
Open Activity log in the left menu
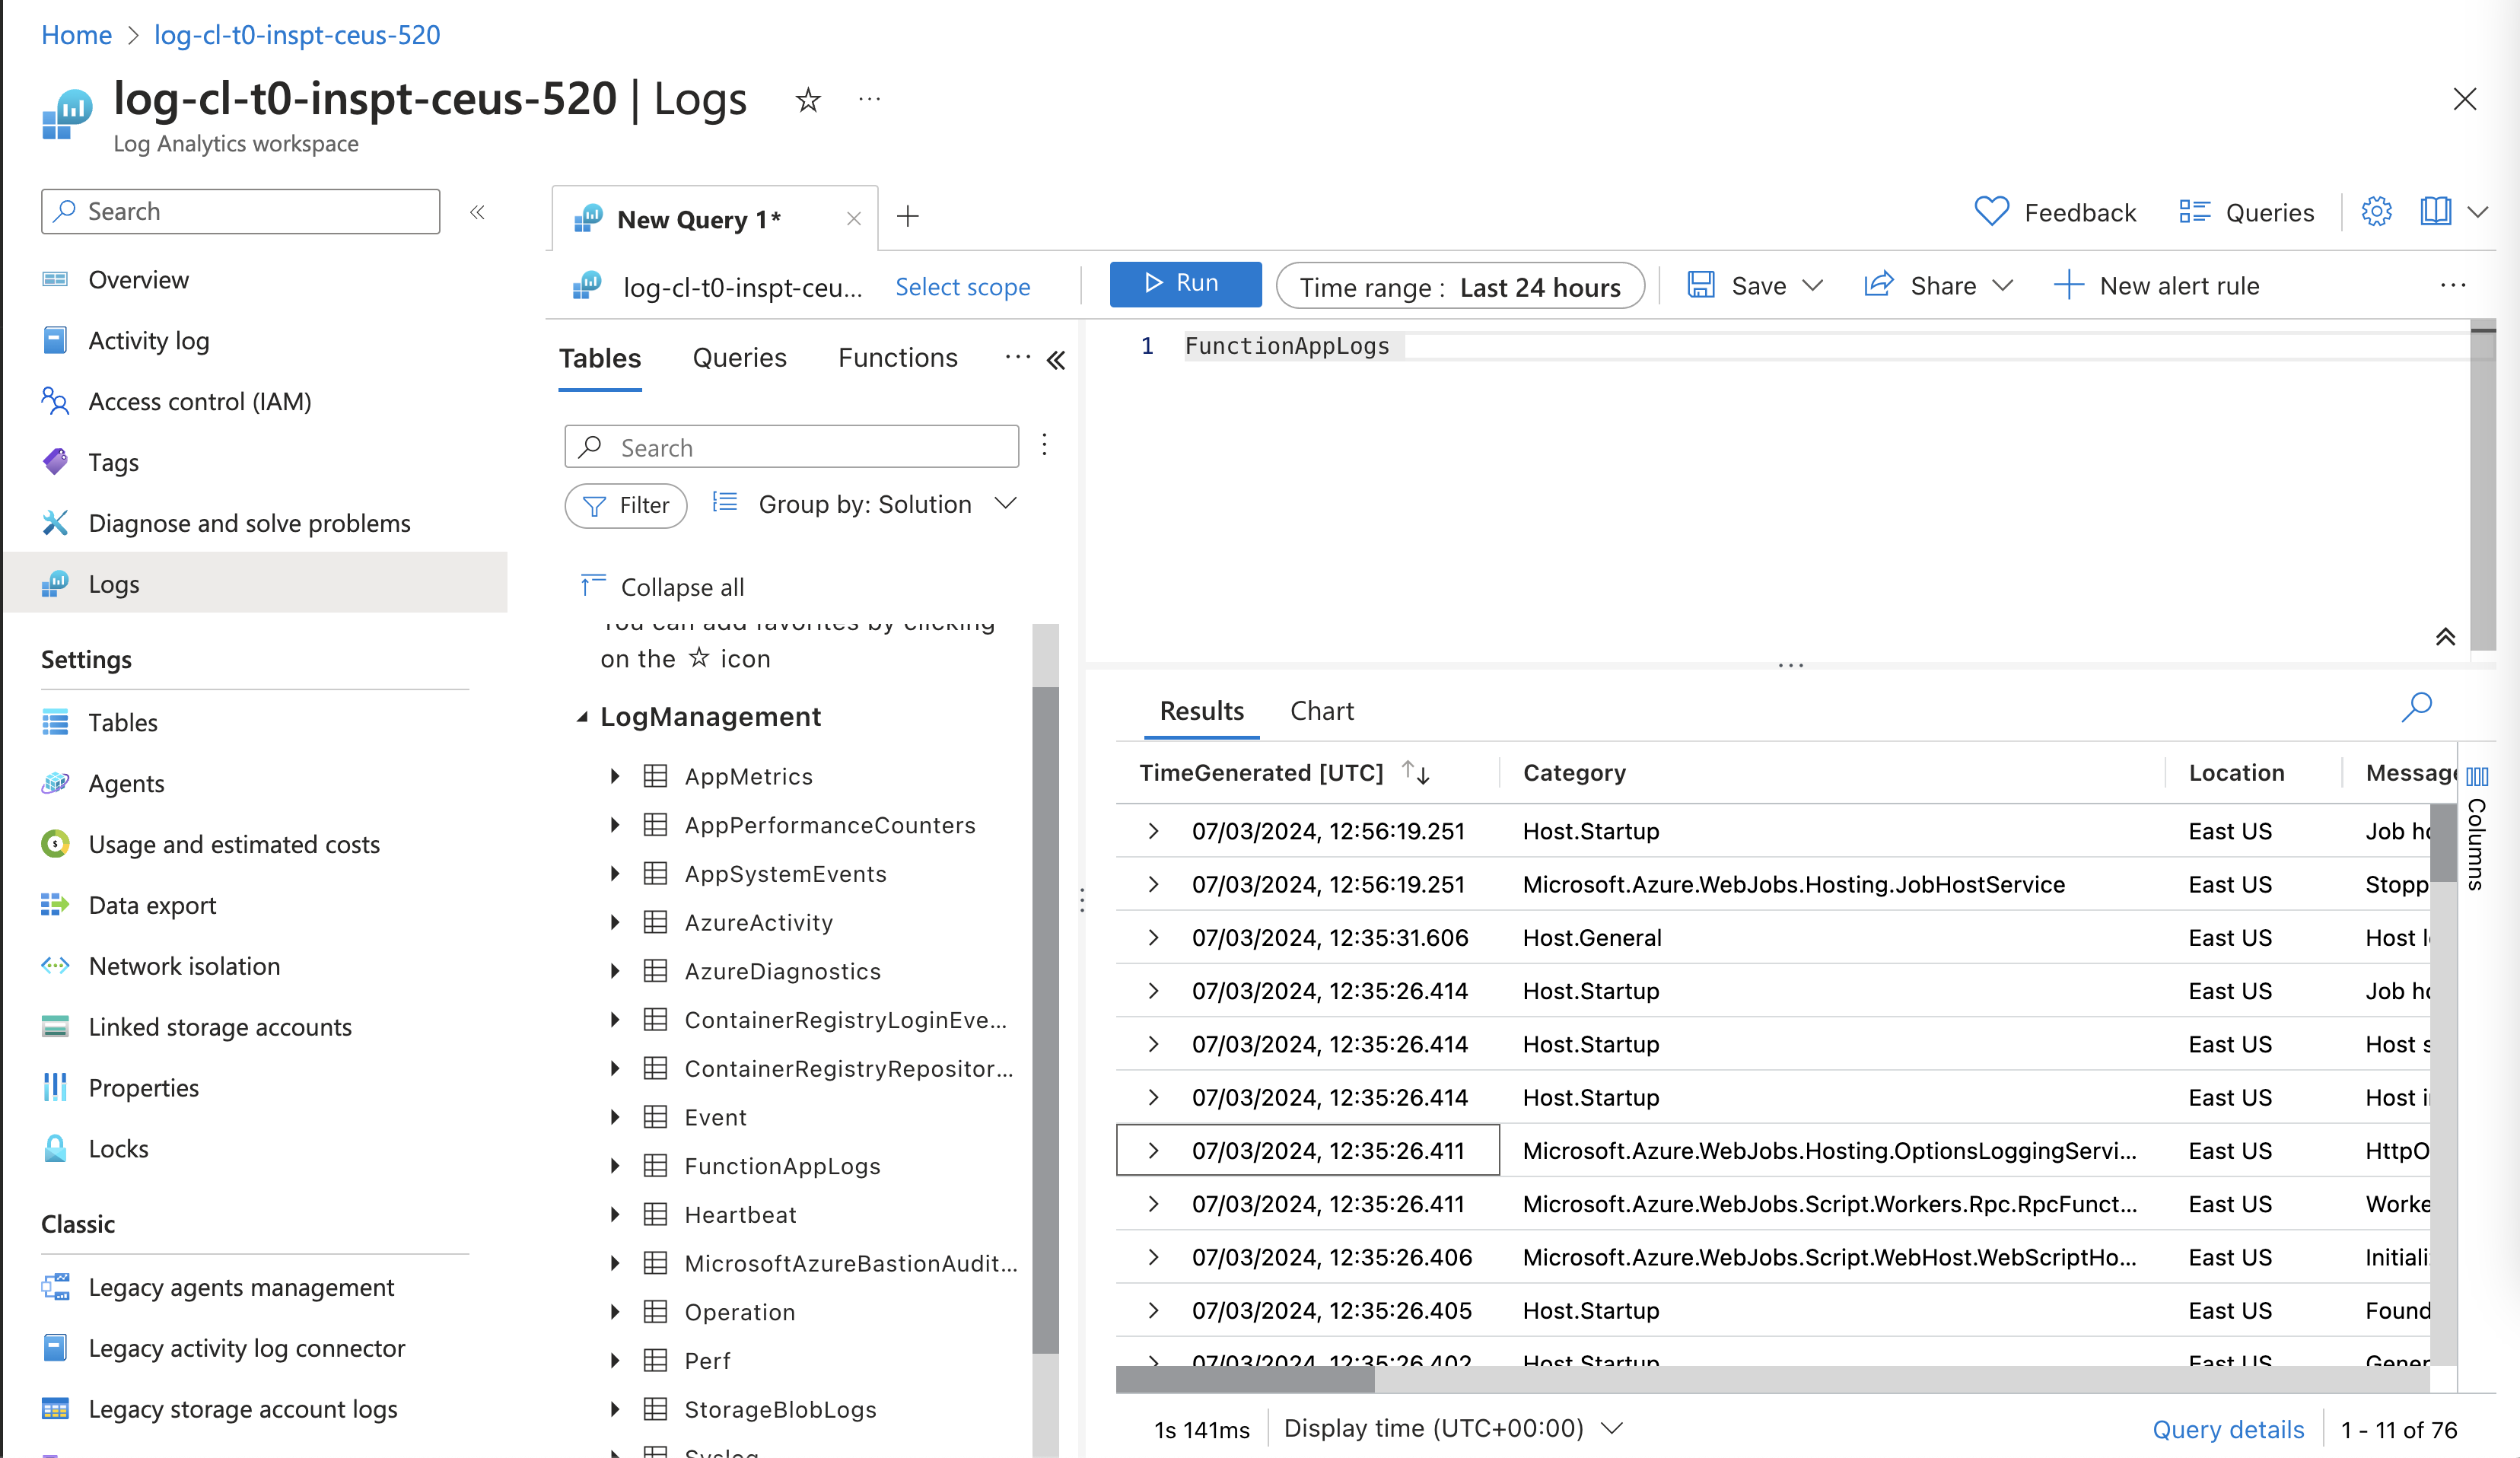(x=149, y=341)
